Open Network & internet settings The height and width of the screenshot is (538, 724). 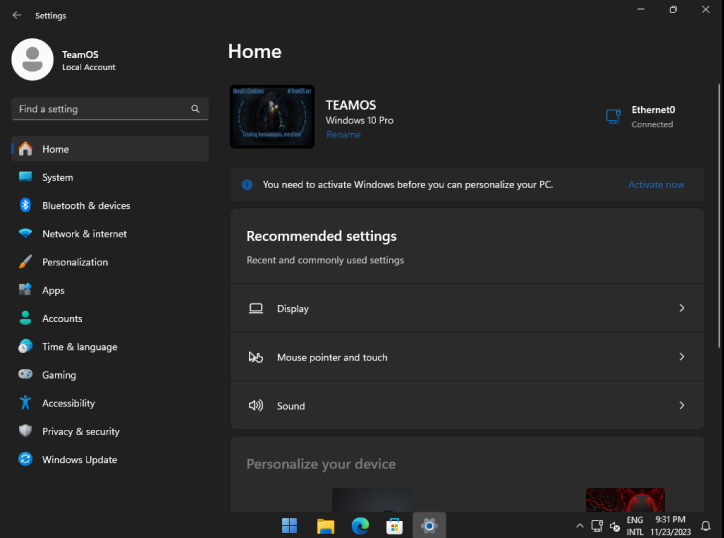[x=110, y=233]
